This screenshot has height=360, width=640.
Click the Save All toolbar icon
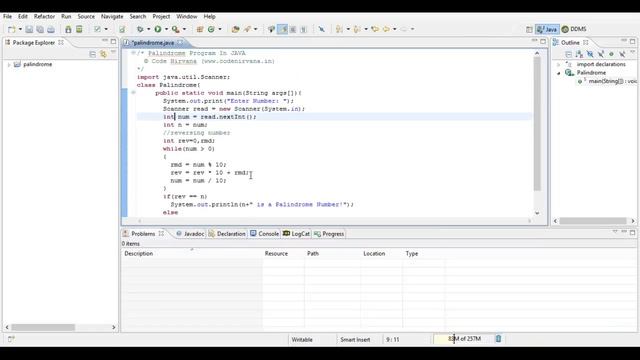tap(40, 29)
